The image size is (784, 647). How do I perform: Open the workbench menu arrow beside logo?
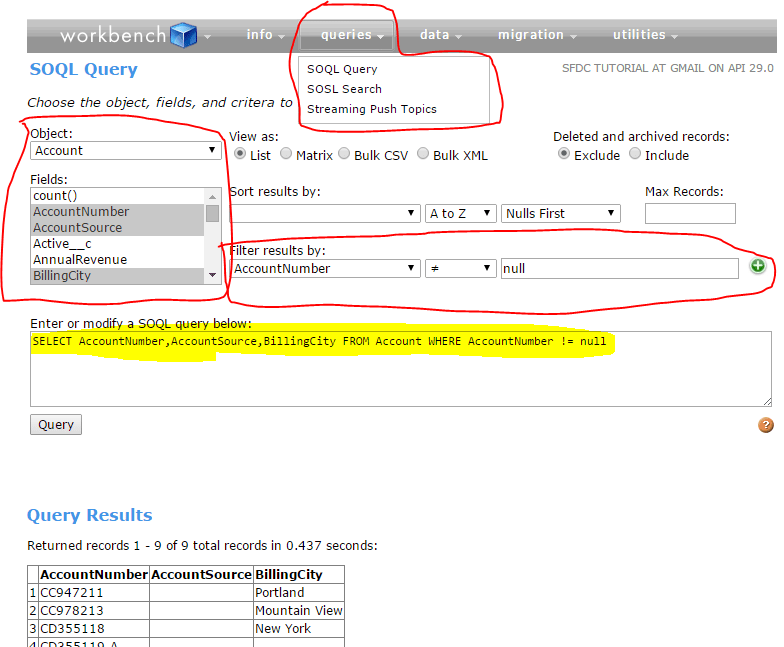point(207,36)
